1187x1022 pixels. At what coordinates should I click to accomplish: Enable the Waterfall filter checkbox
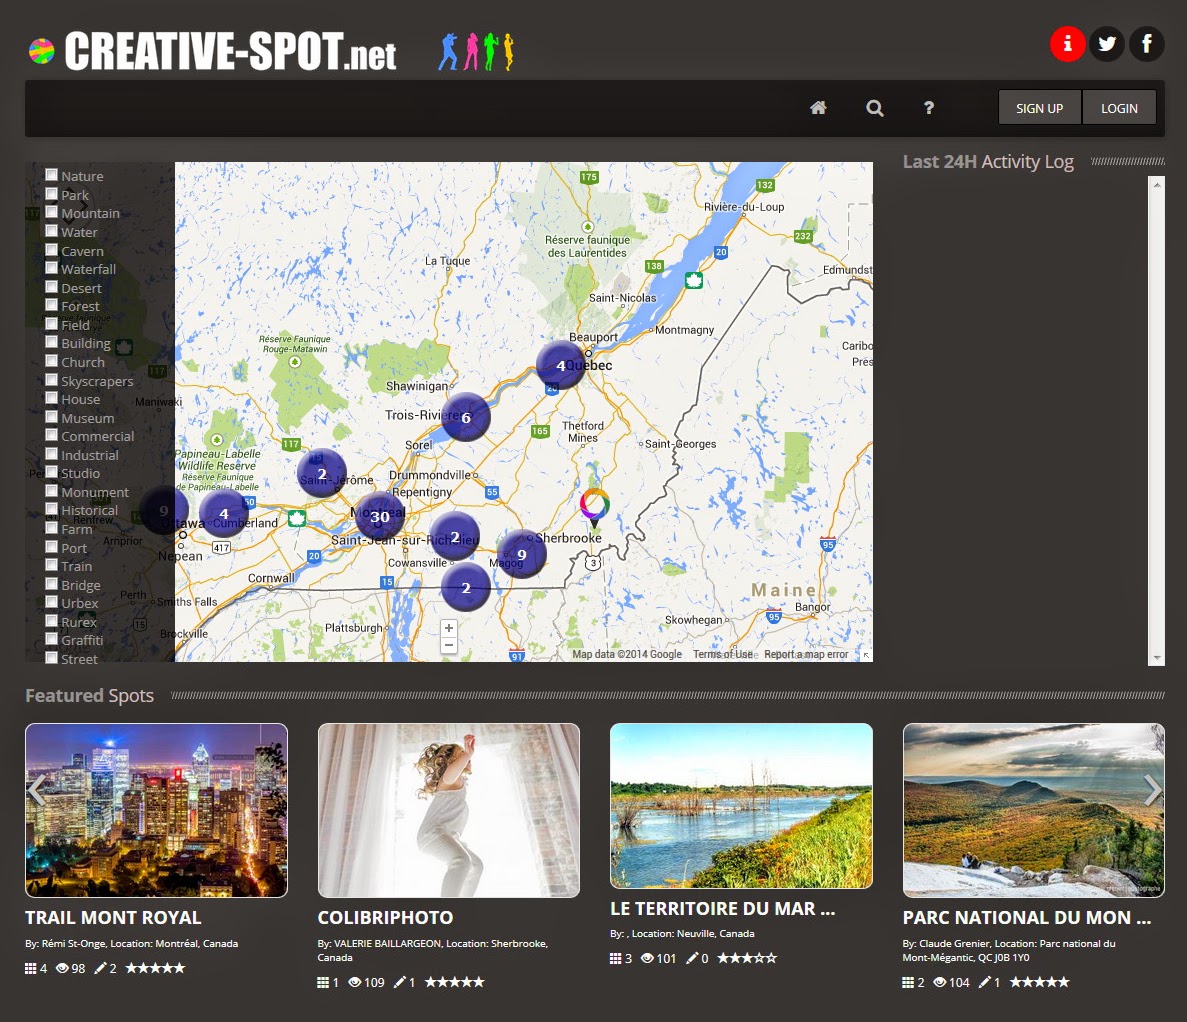(51, 268)
